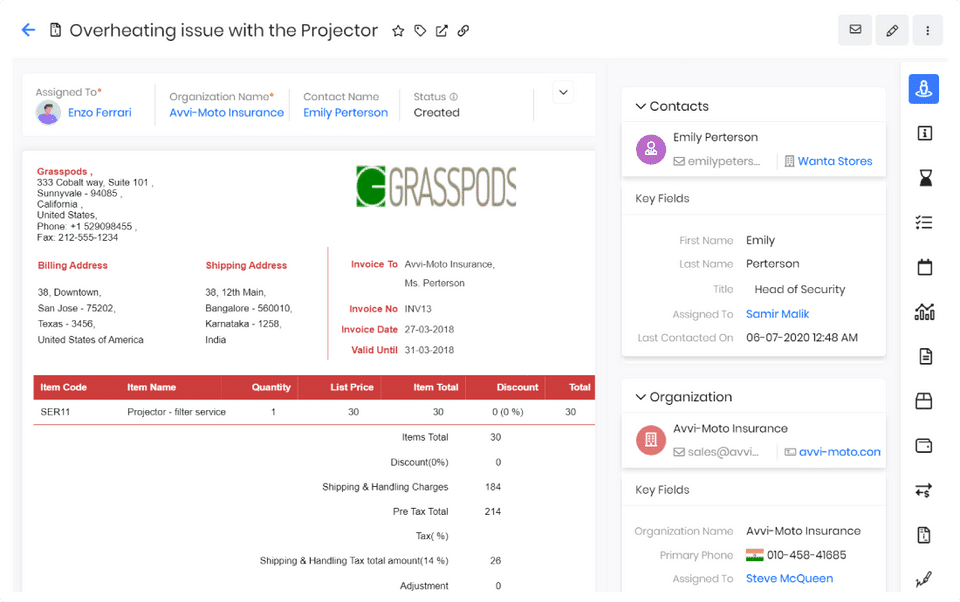Open the tag icon next to title
The height and width of the screenshot is (602, 960).
(x=420, y=31)
